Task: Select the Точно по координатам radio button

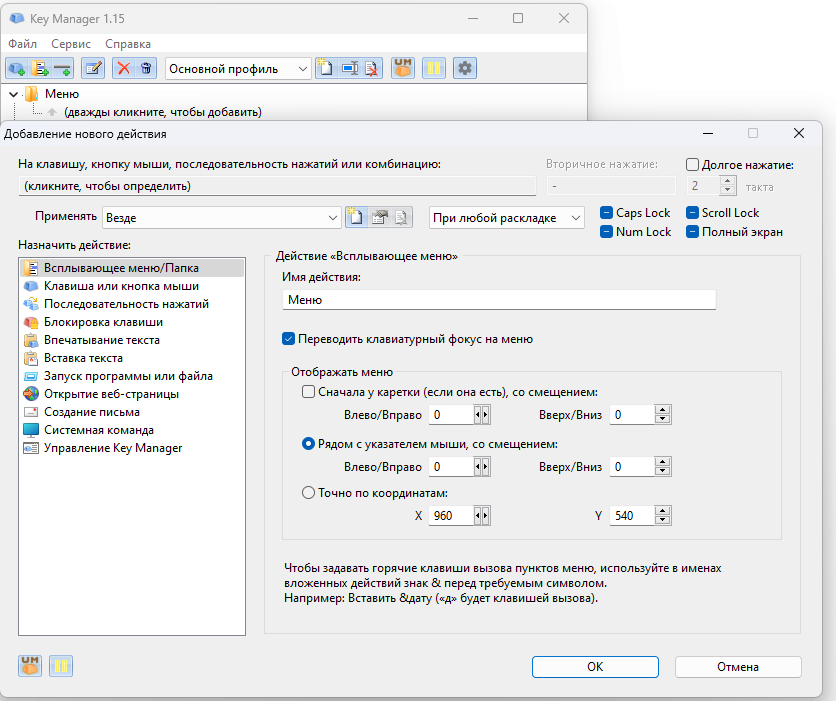Action: coord(308,492)
